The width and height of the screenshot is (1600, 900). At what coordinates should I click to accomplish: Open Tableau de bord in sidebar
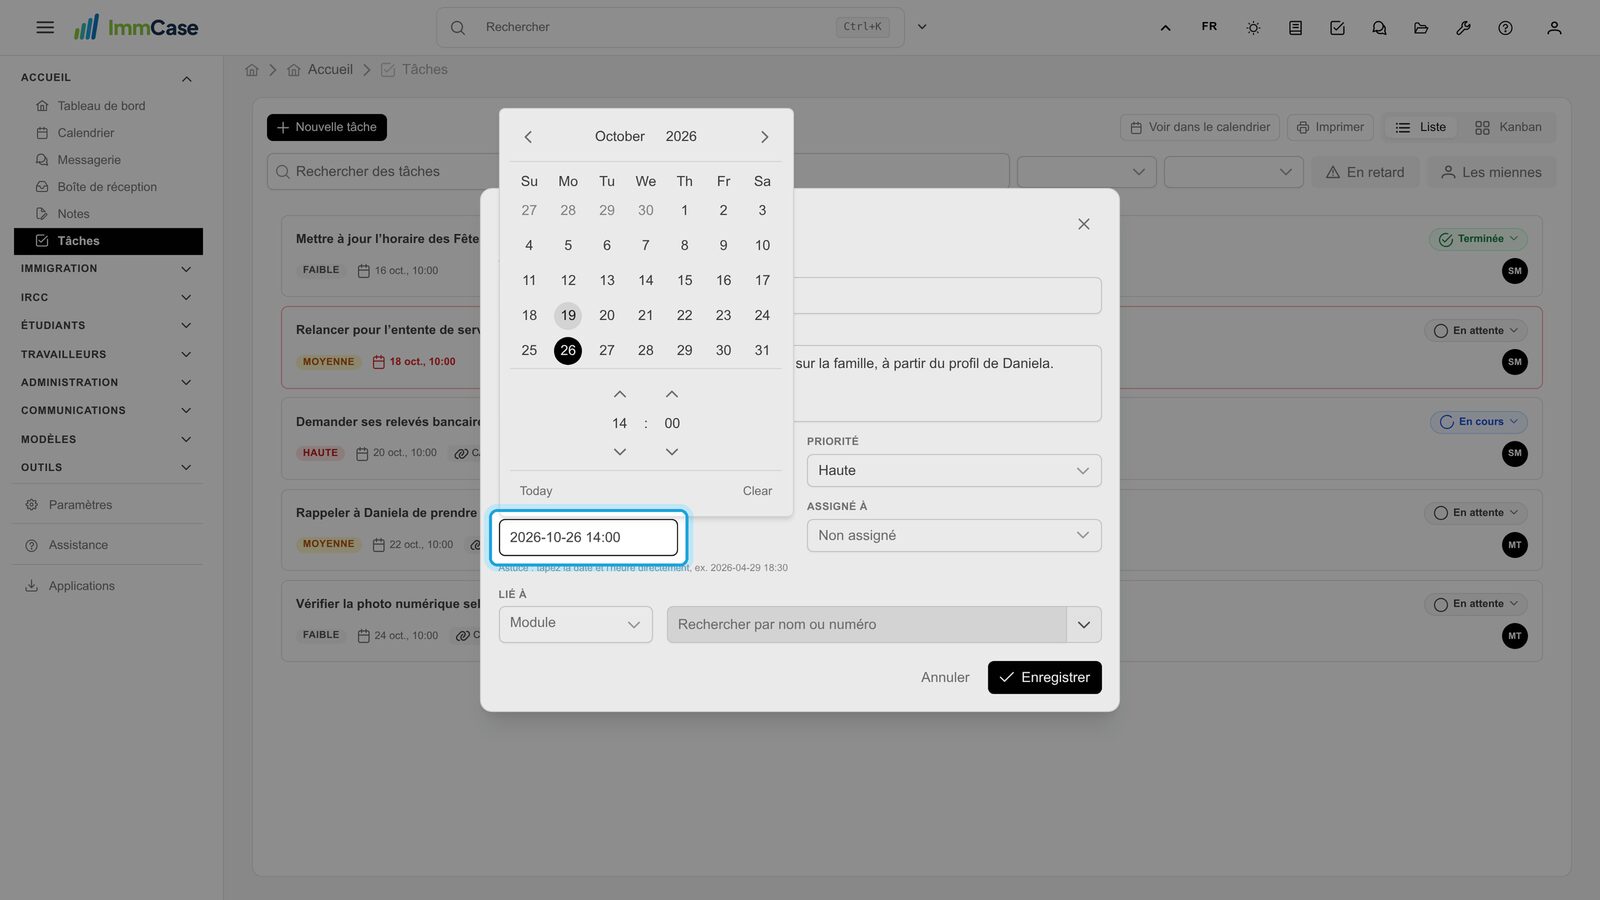pos(101,106)
